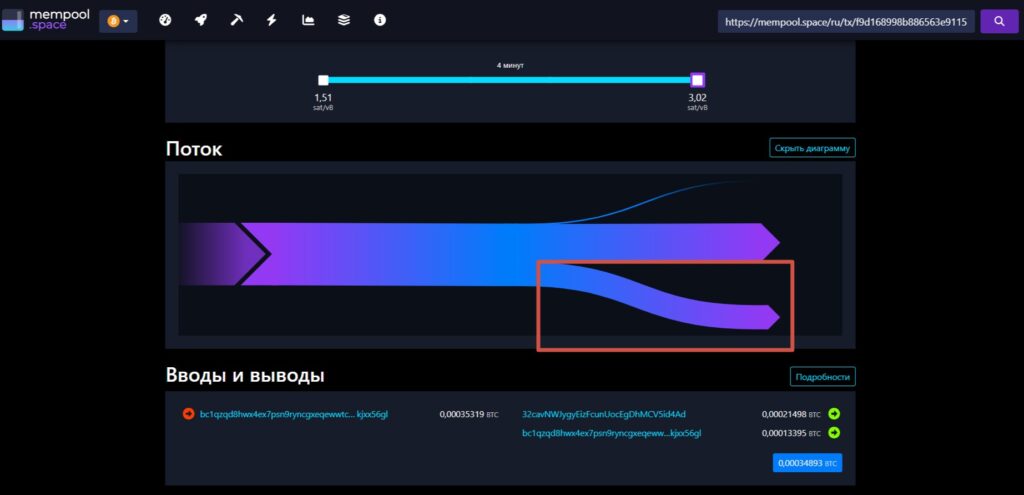Click the blue 0,00034893 BTC total button

point(807,463)
